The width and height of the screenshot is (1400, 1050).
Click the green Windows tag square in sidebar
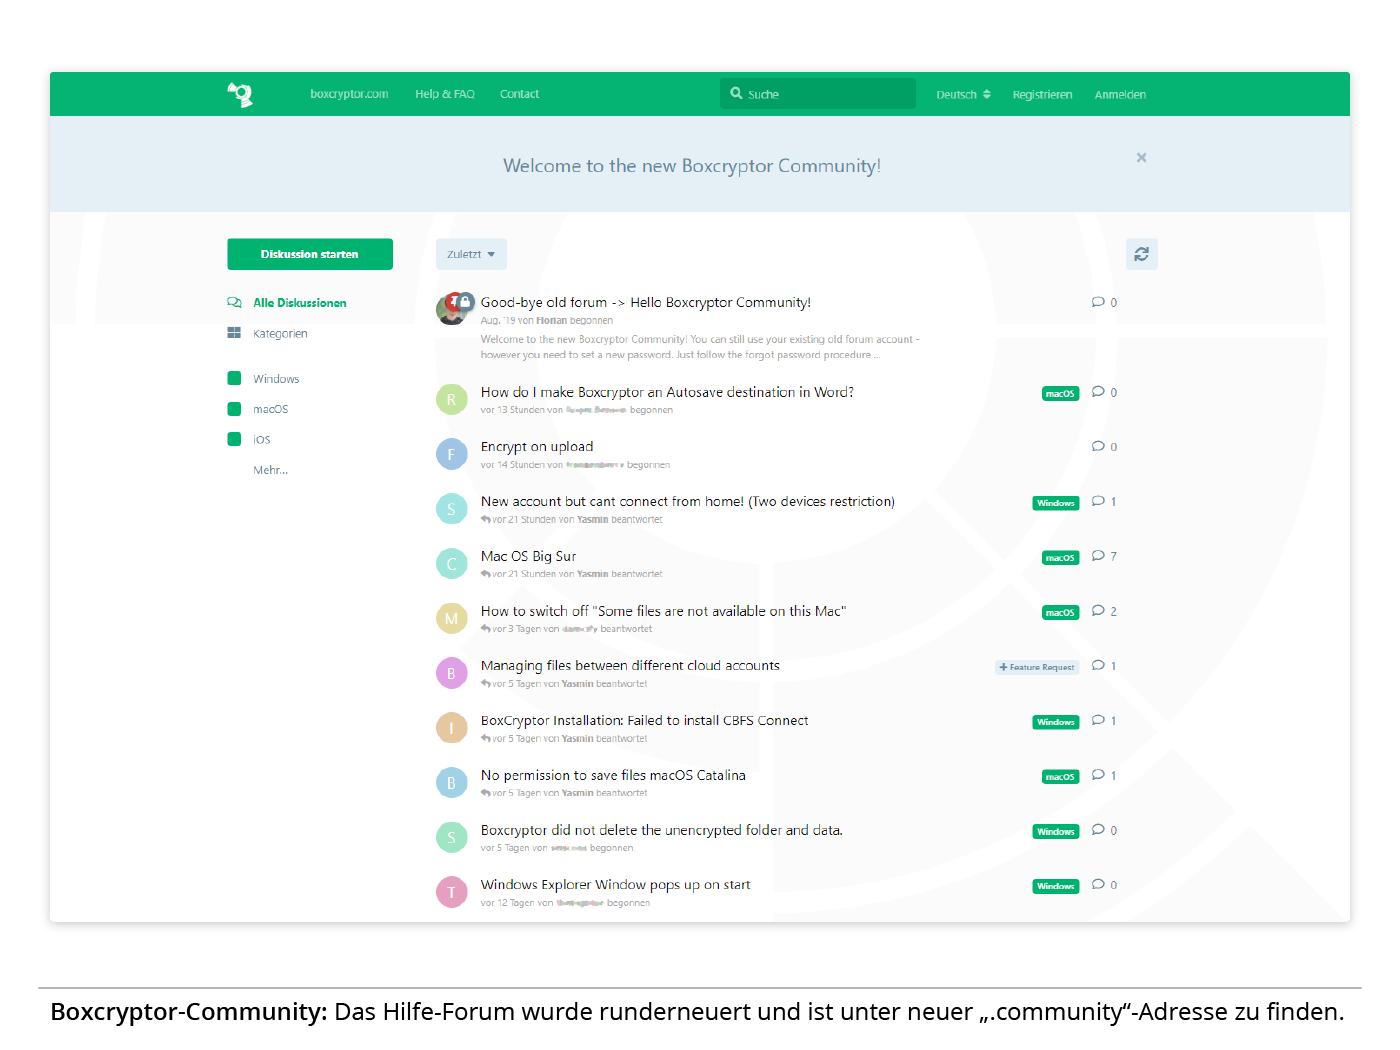pos(234,378)
